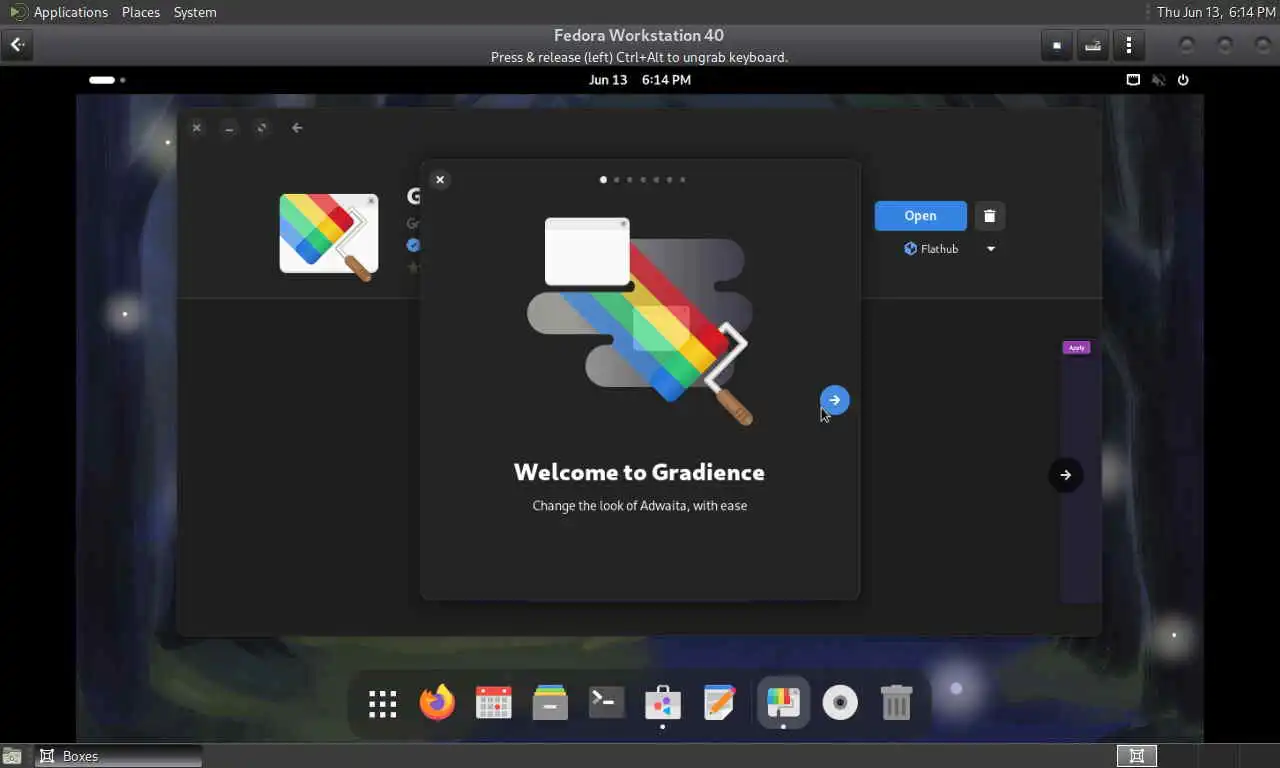The width and height of the screenshot is (1280, 768).
Task: Open Calendar from the dock
Action: [493, 703]
